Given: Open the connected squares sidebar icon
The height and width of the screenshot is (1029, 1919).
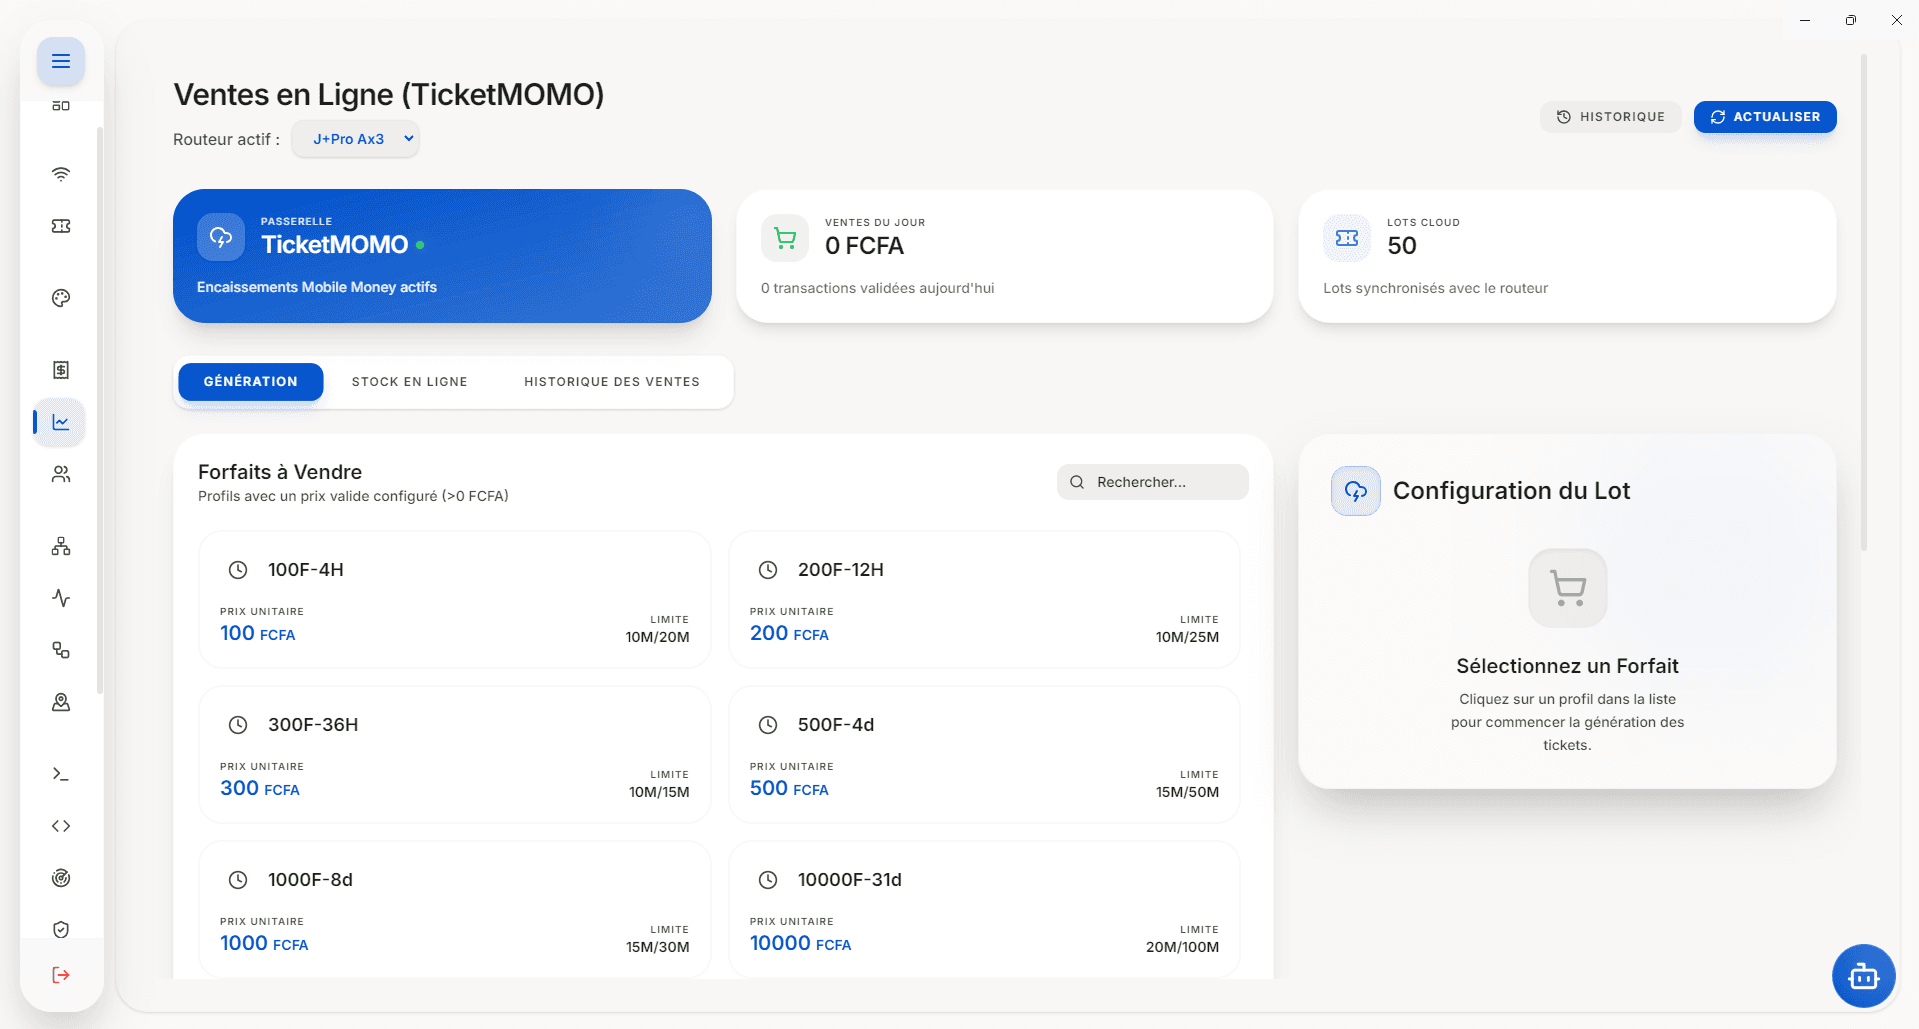Looking at the screenshot, I should pos(61,650).
